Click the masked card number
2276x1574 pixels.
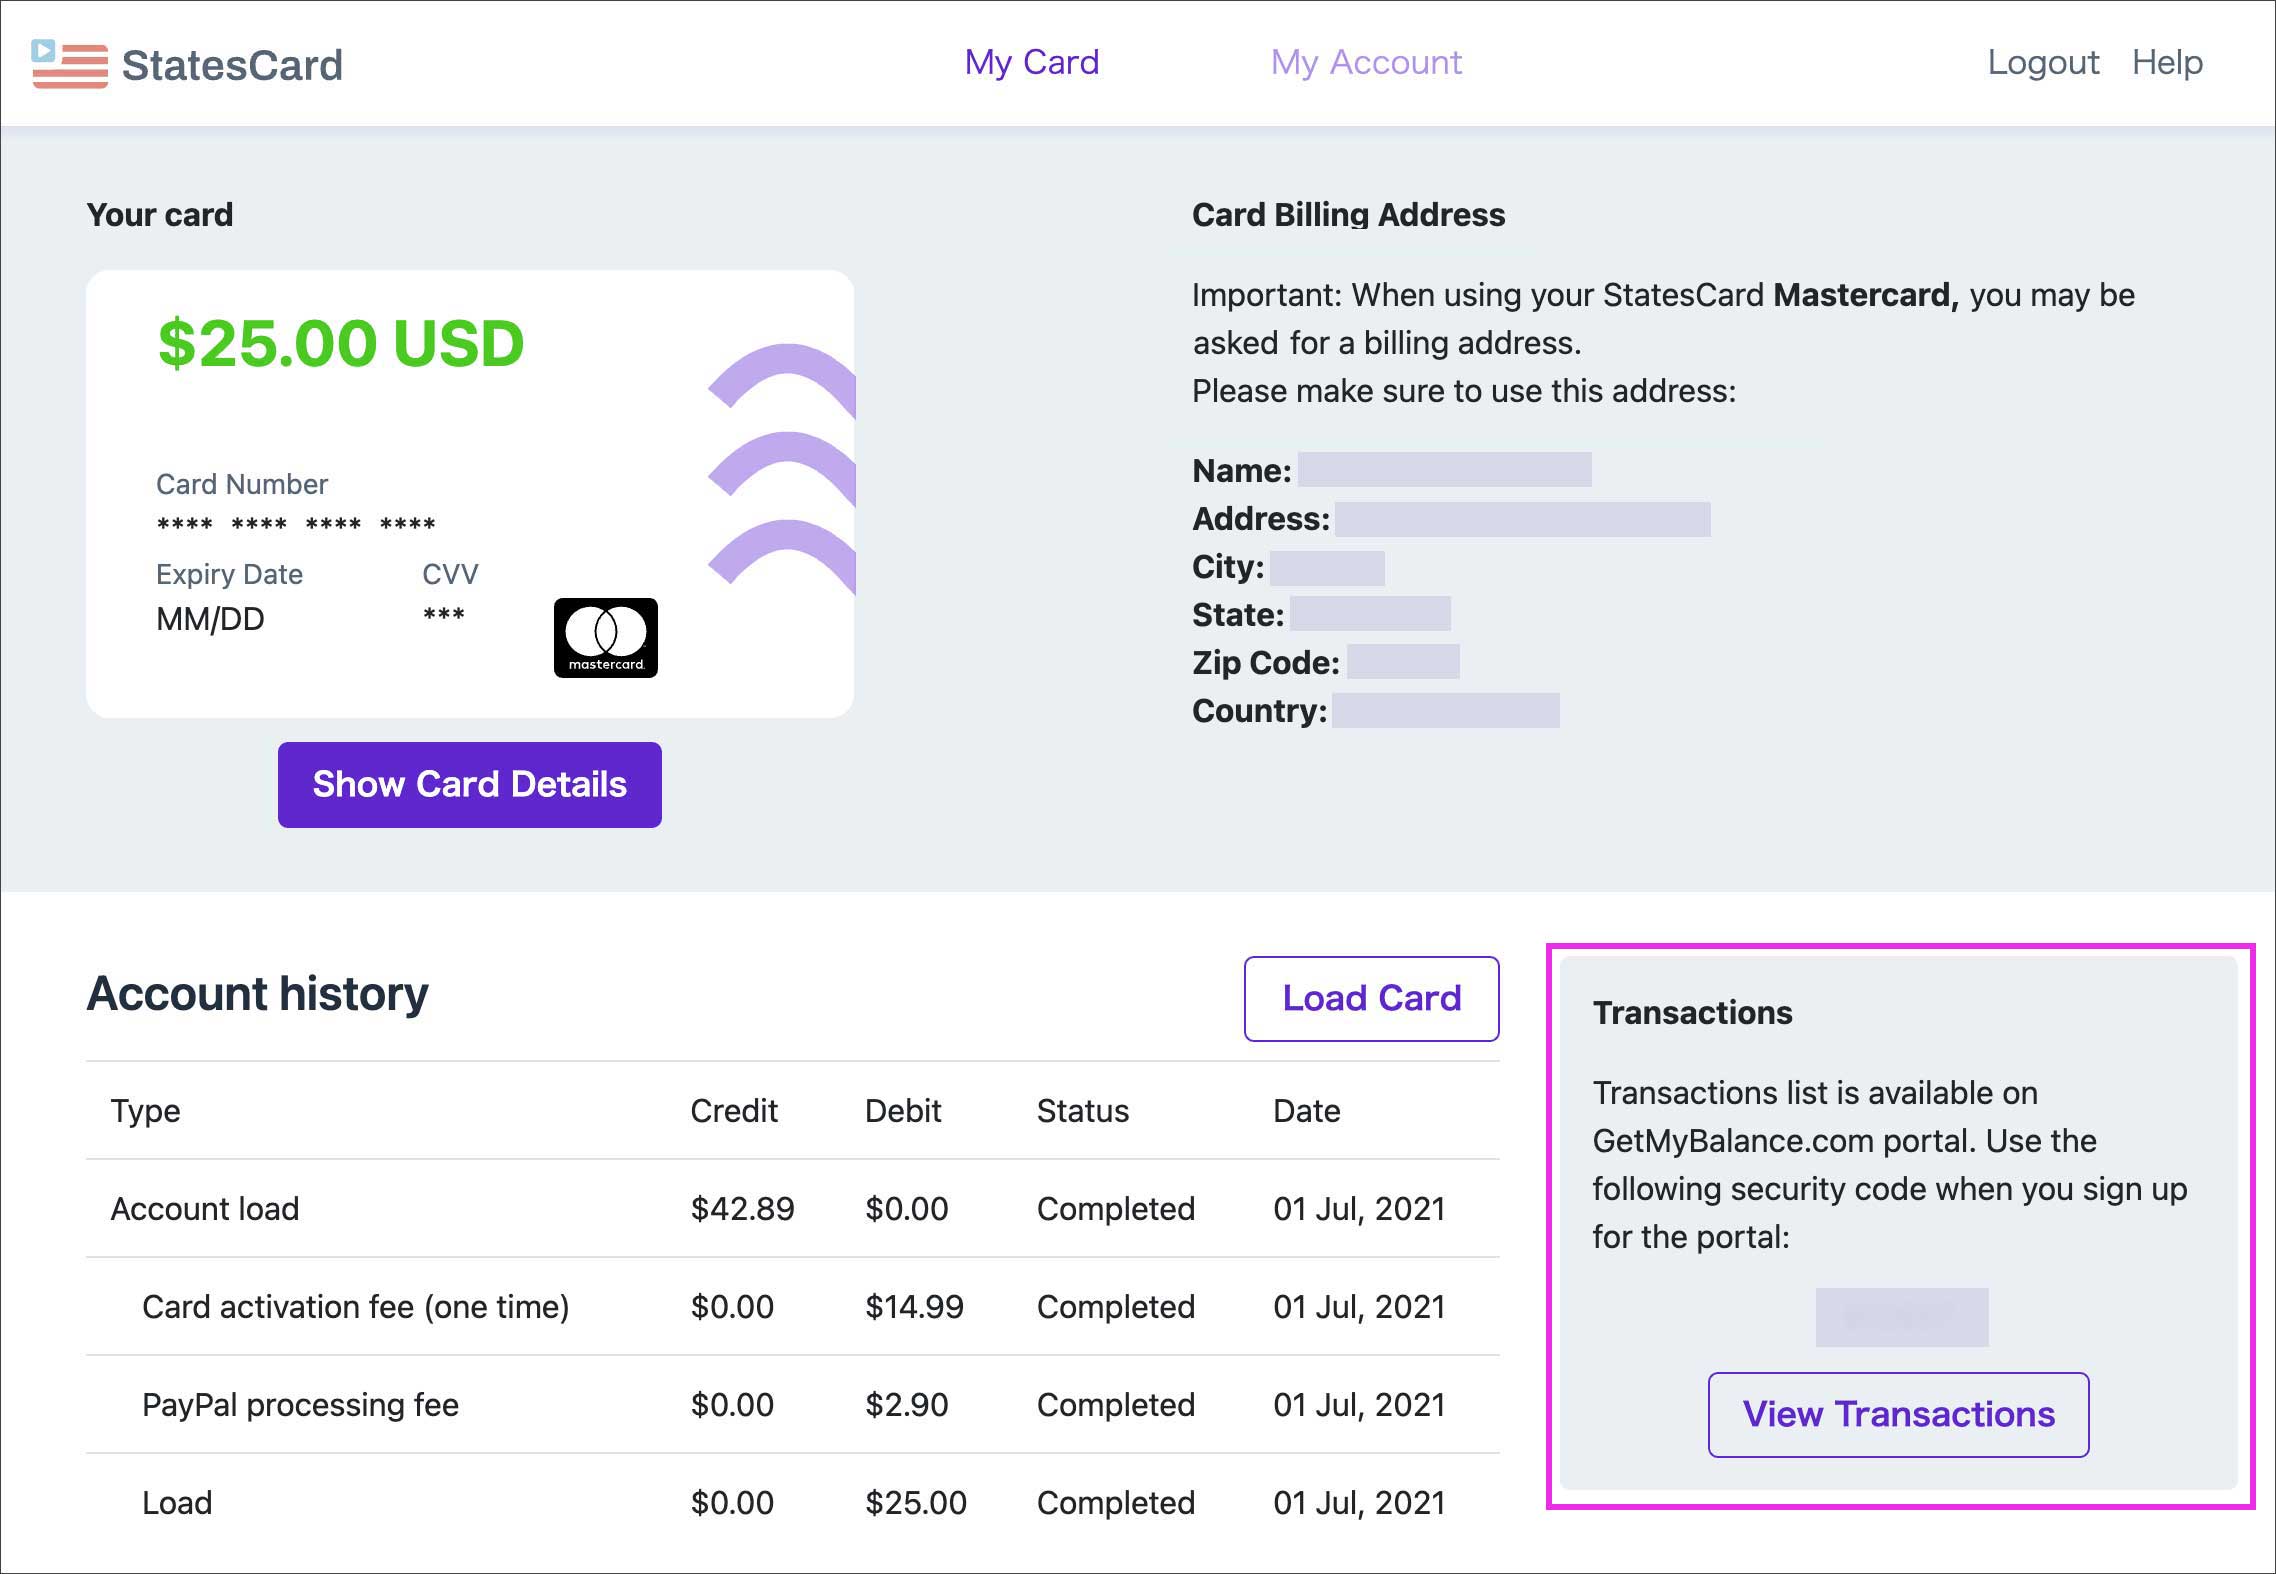(296, 524)
